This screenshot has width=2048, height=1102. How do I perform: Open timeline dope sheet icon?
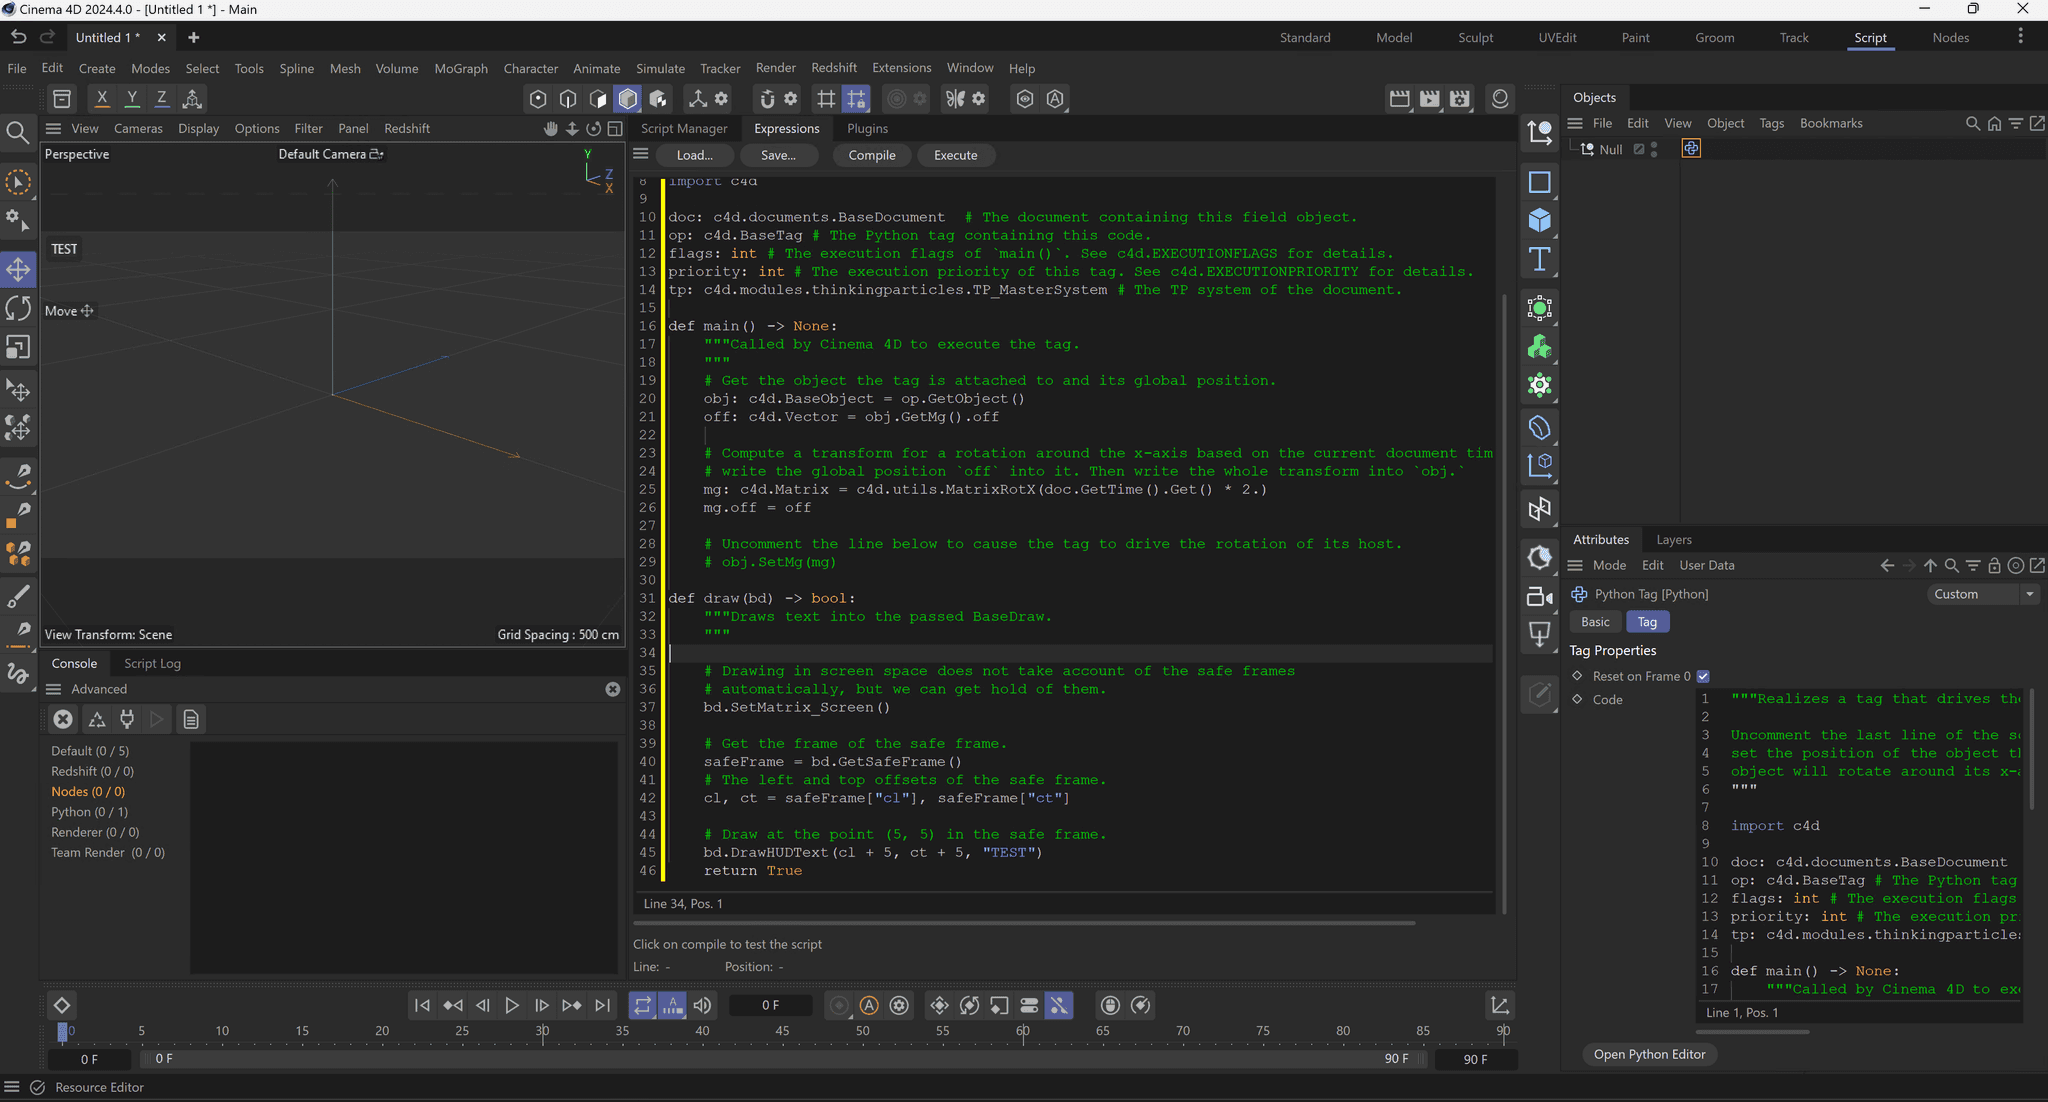click(x=1499, y=1005)
